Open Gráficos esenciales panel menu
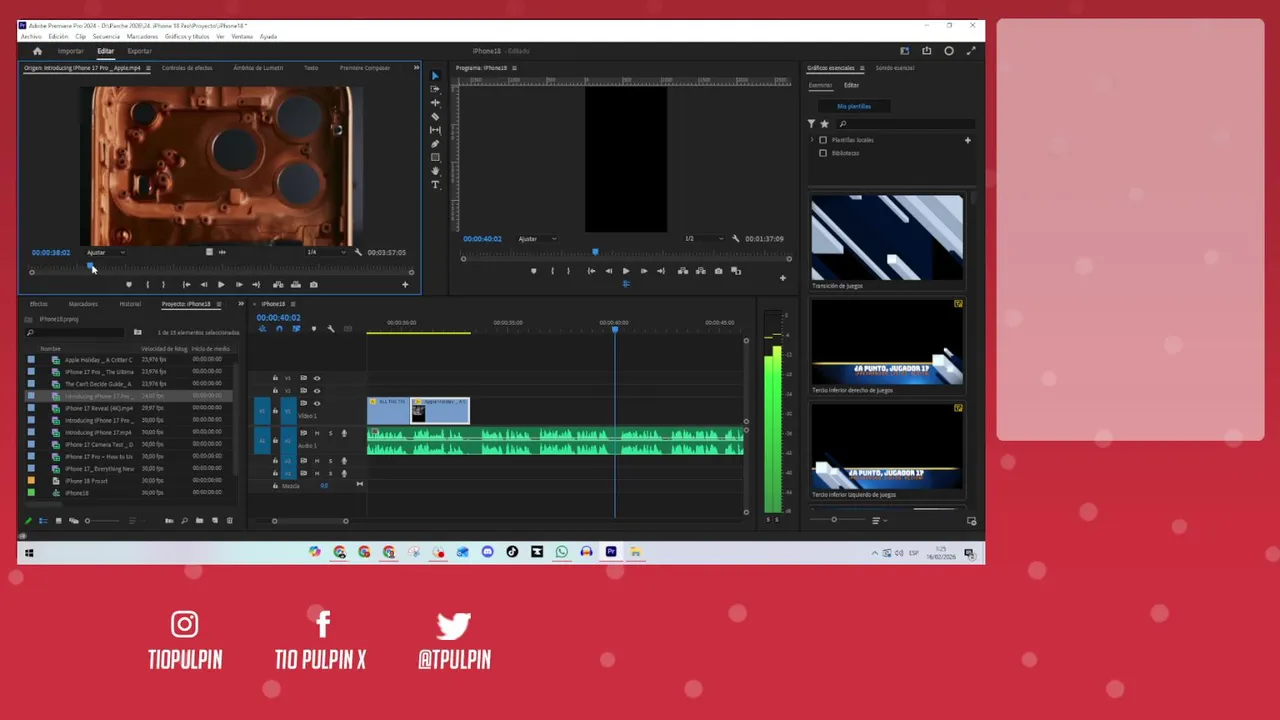The height and width of the screenshot is (720, 1280). tap(862, 68)
